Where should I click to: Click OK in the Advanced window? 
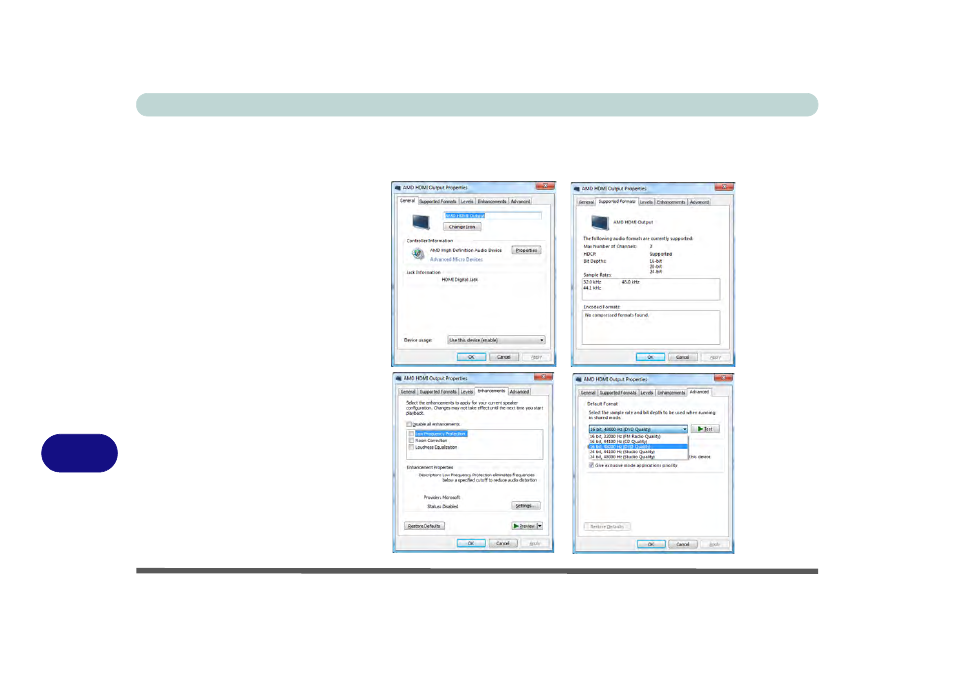651,545
